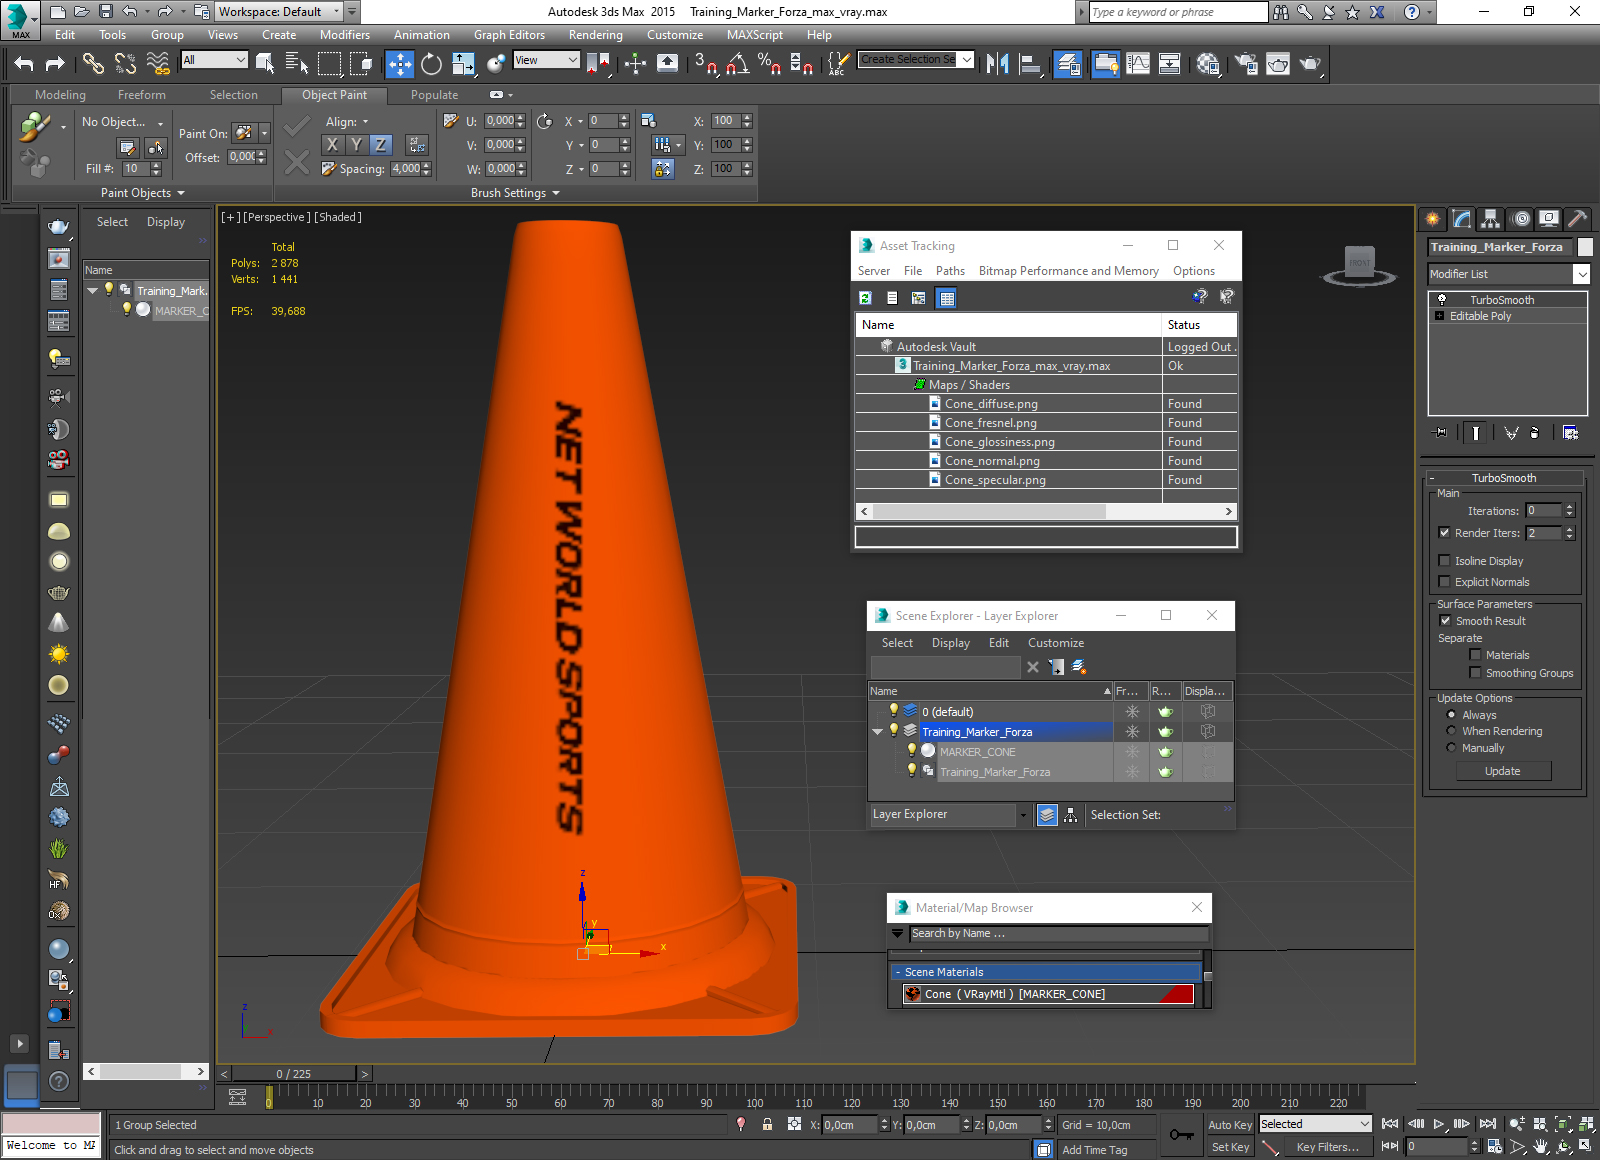Collapse the TurboSmooth rollout header
Image resolution: width=1600 pixels, height=1160 pixels.
pyautogui.click(x=1504, y=478)
